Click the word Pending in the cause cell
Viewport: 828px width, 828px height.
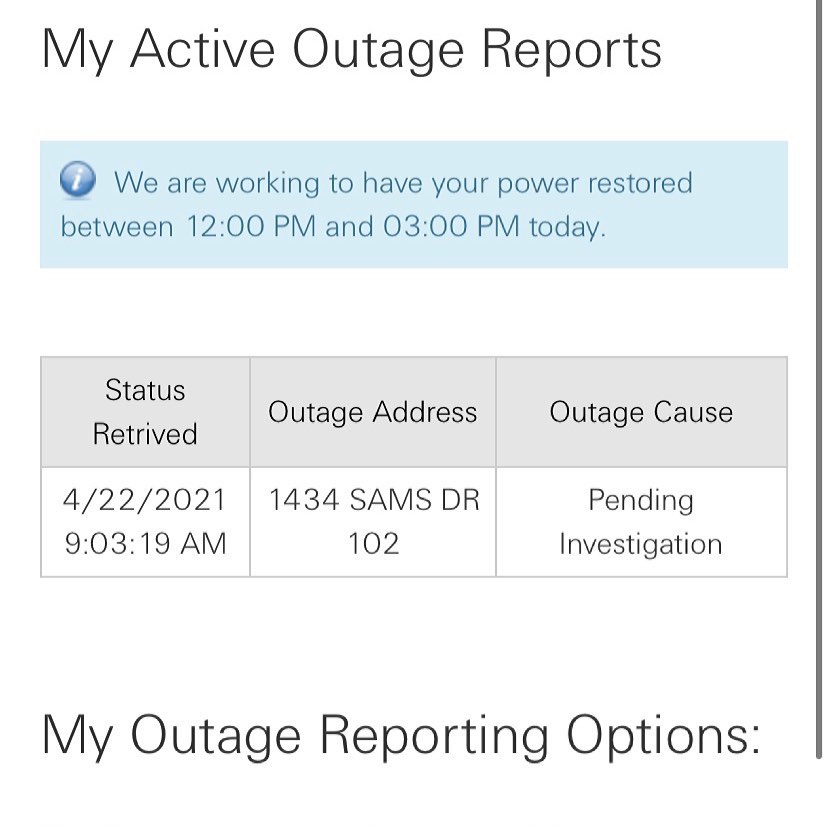click(x=641, y=501)
